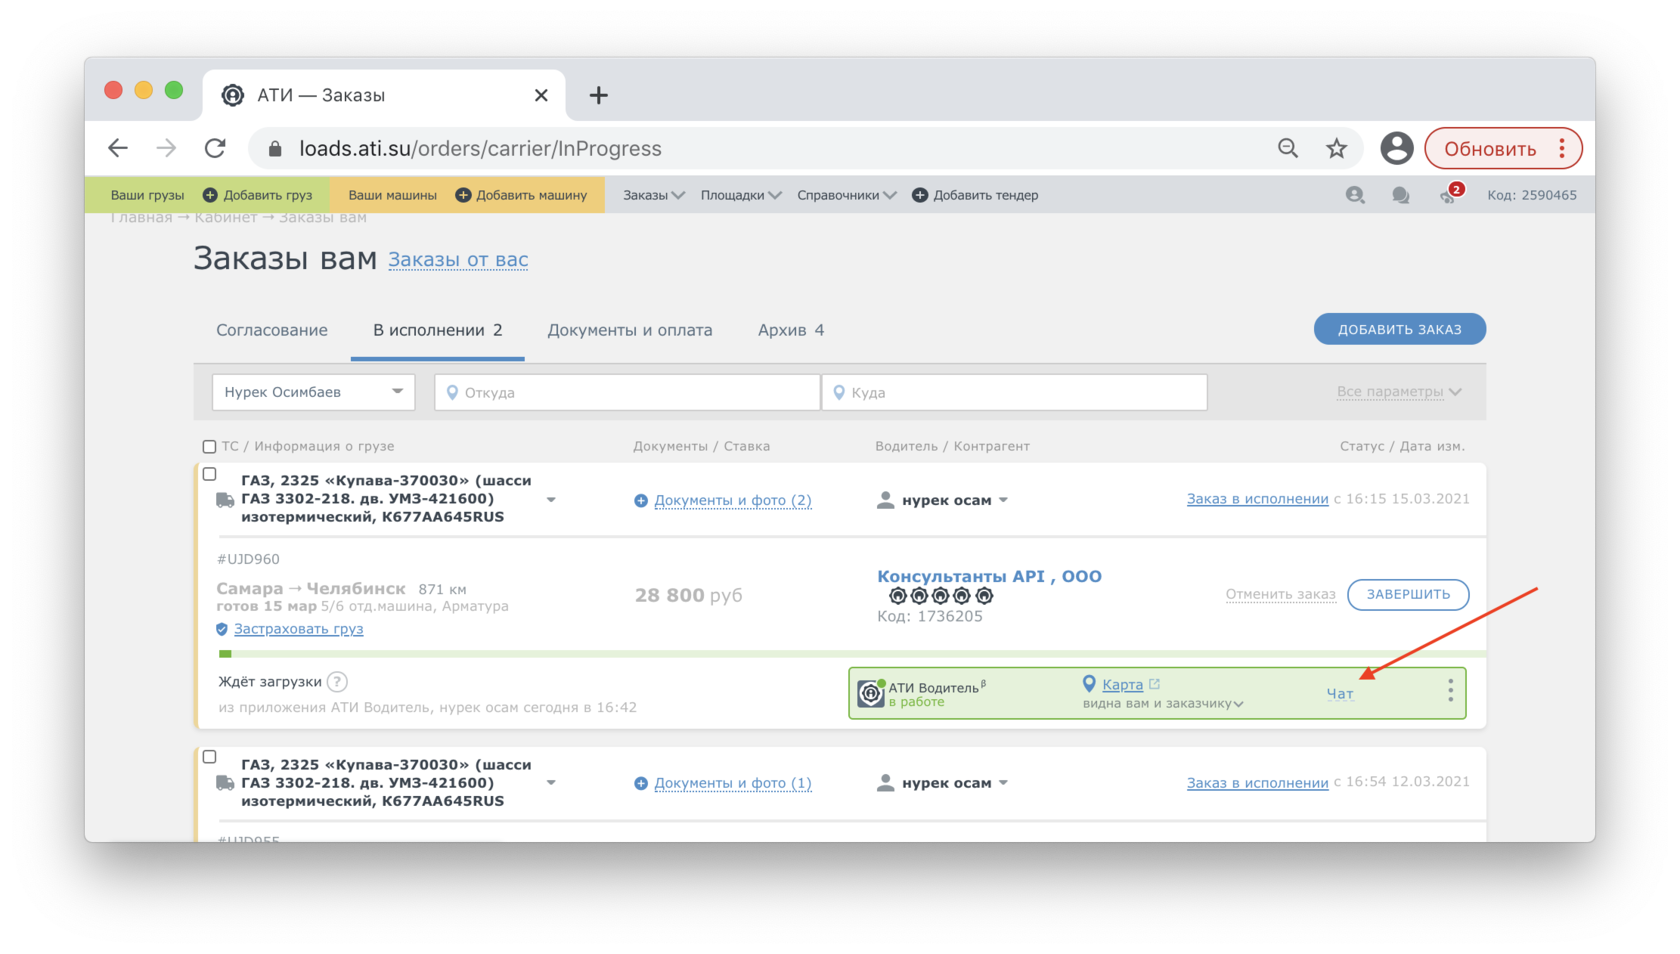Viewport: 1680px width, 954px height.
Task: Open the Архив tab
Action: [791, 330]
